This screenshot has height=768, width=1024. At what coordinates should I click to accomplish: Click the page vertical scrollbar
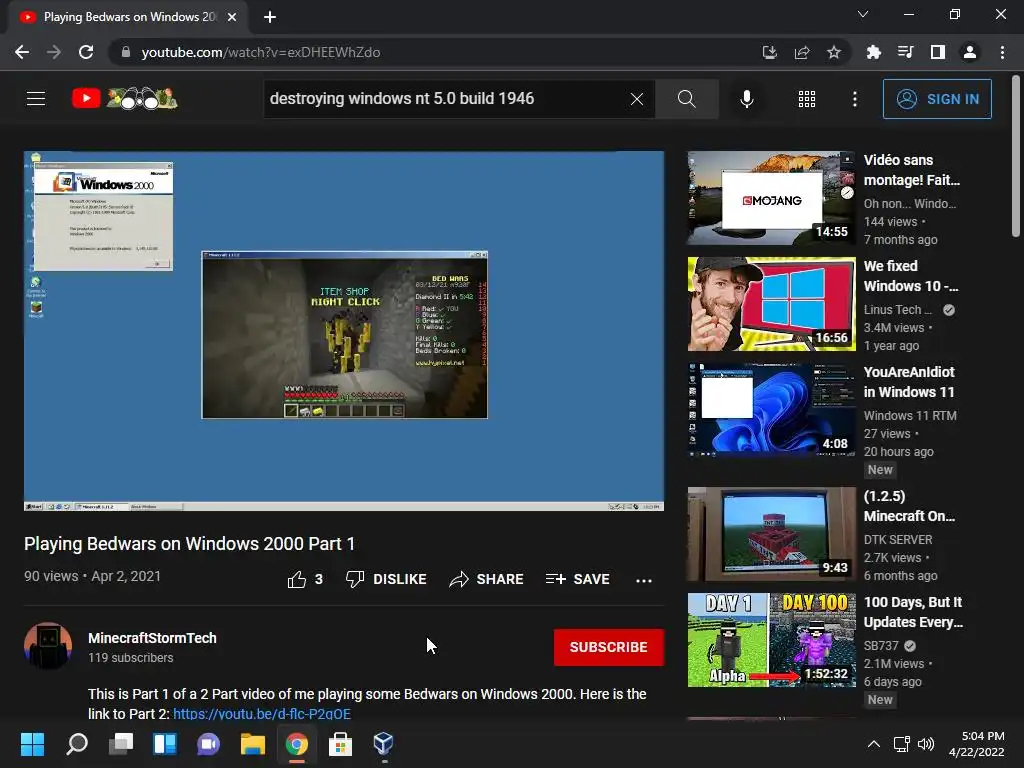coord(1016,157)
